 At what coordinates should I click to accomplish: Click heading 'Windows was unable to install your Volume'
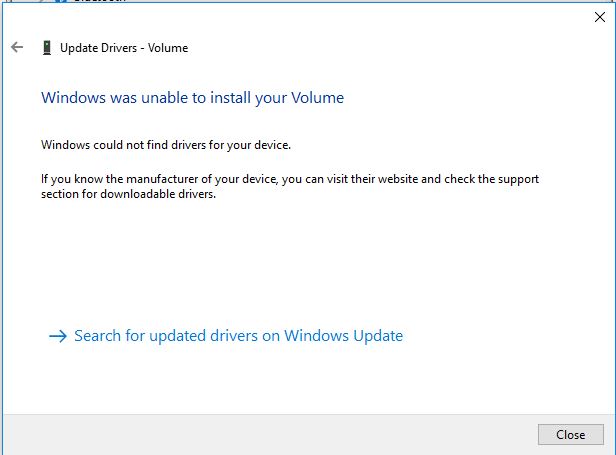192,98
